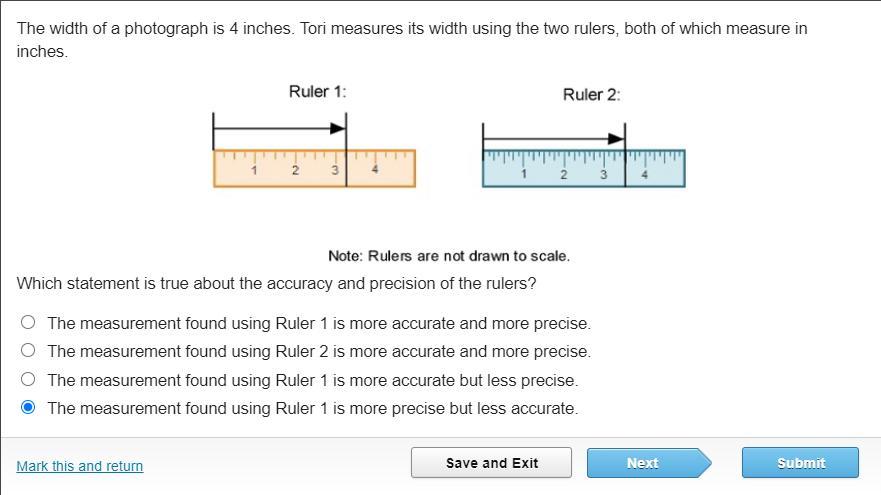
Task: Click the answer text mentioning Ruler 2
Action: click(319, 352)
